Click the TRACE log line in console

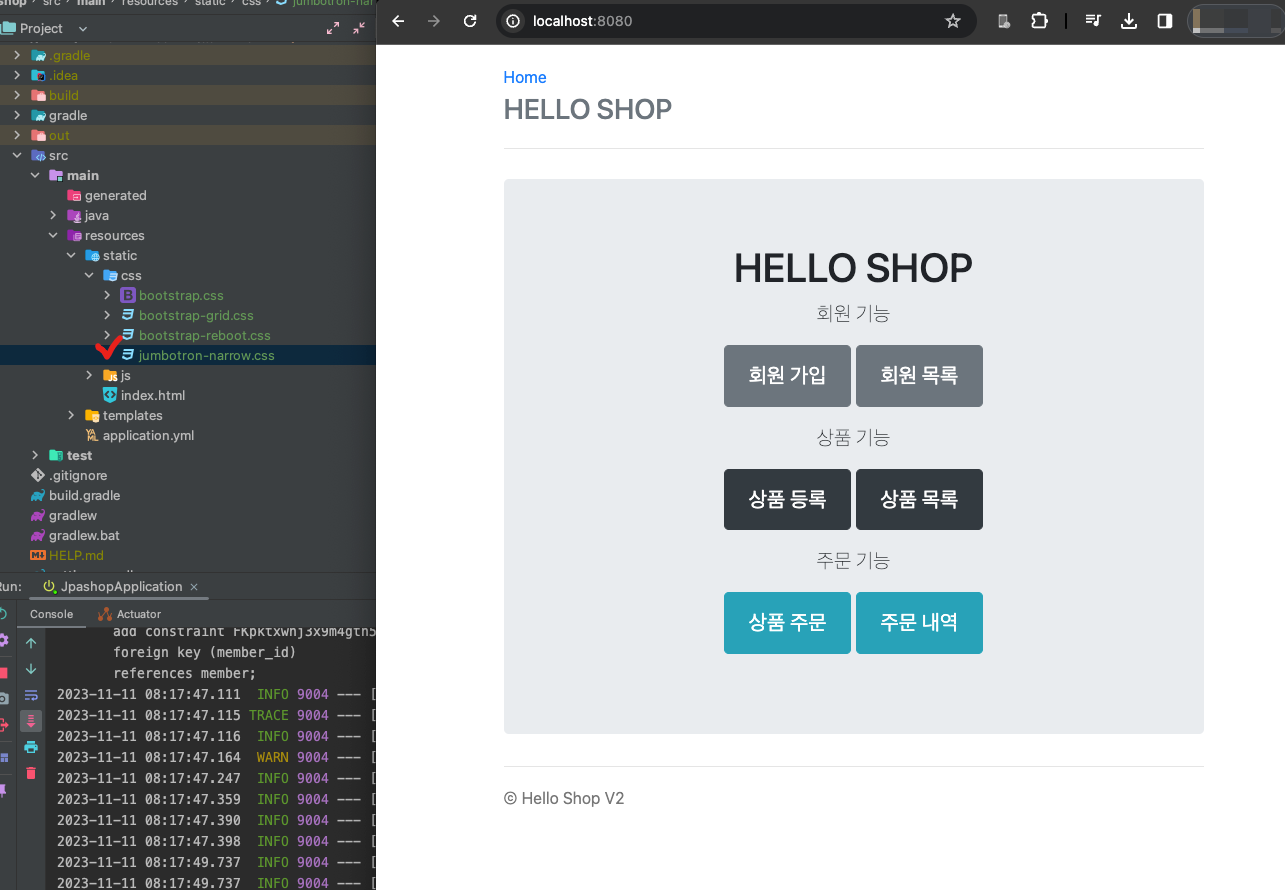tap(216, 715)
